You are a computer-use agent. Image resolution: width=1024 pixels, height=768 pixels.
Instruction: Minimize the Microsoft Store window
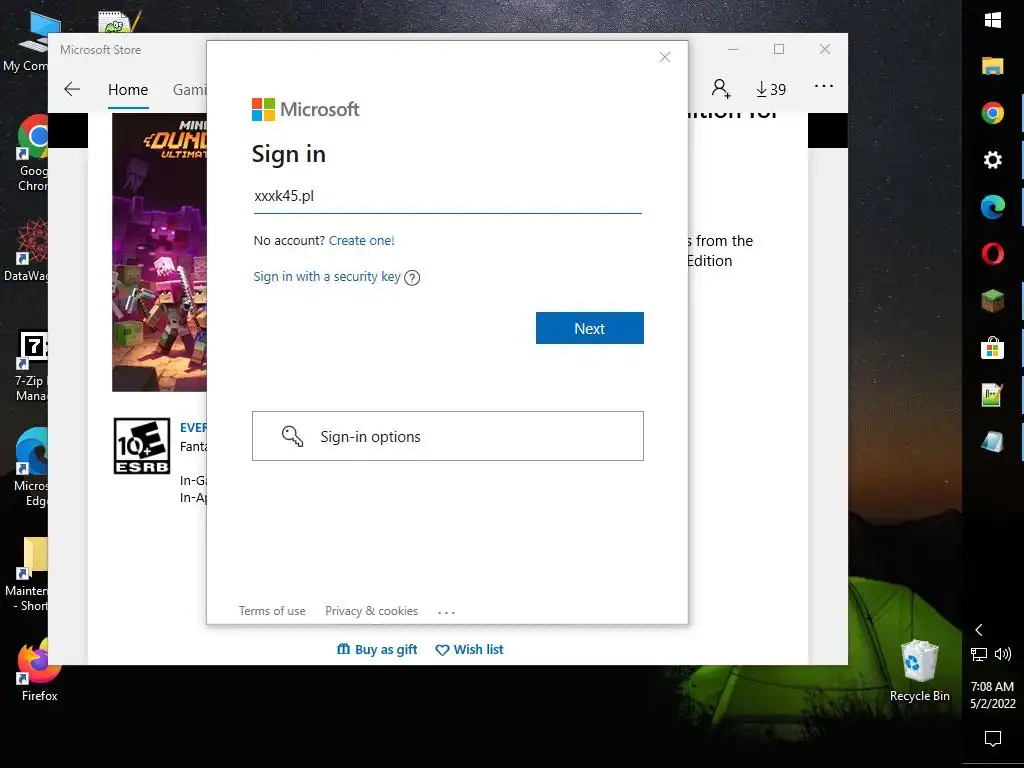733,49
